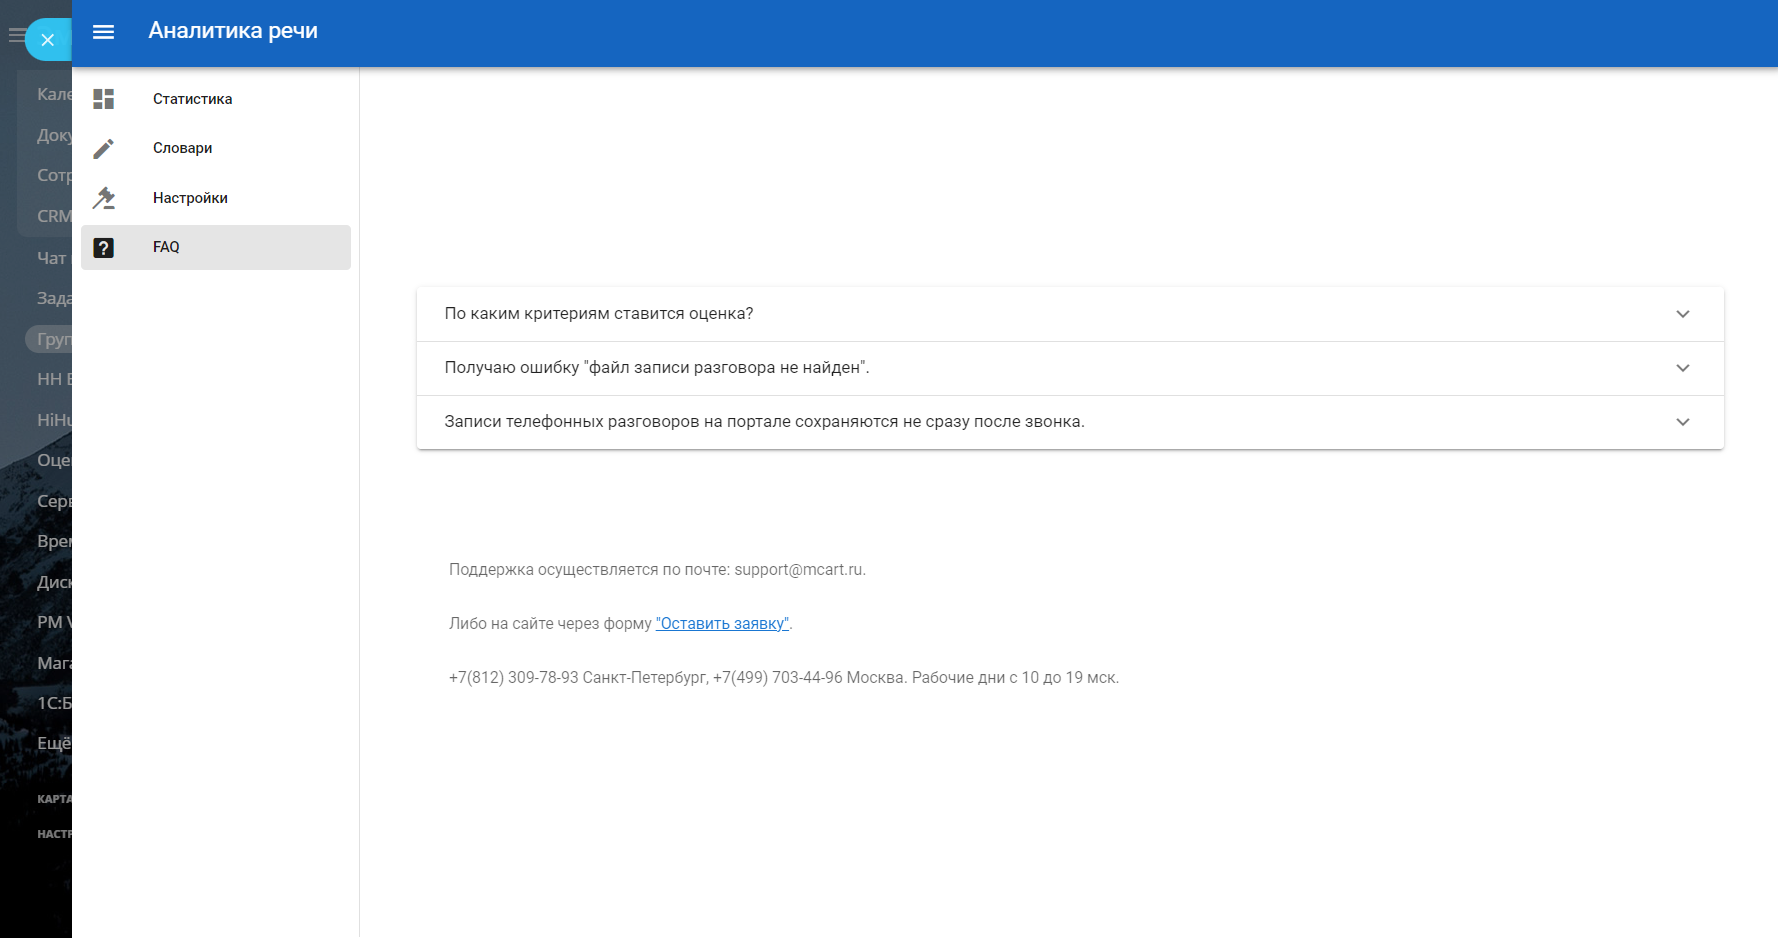Expand chevron for "Записи телефонных разговоров" question
The image size is (1778, 938).
click(x=1683, y=422)
